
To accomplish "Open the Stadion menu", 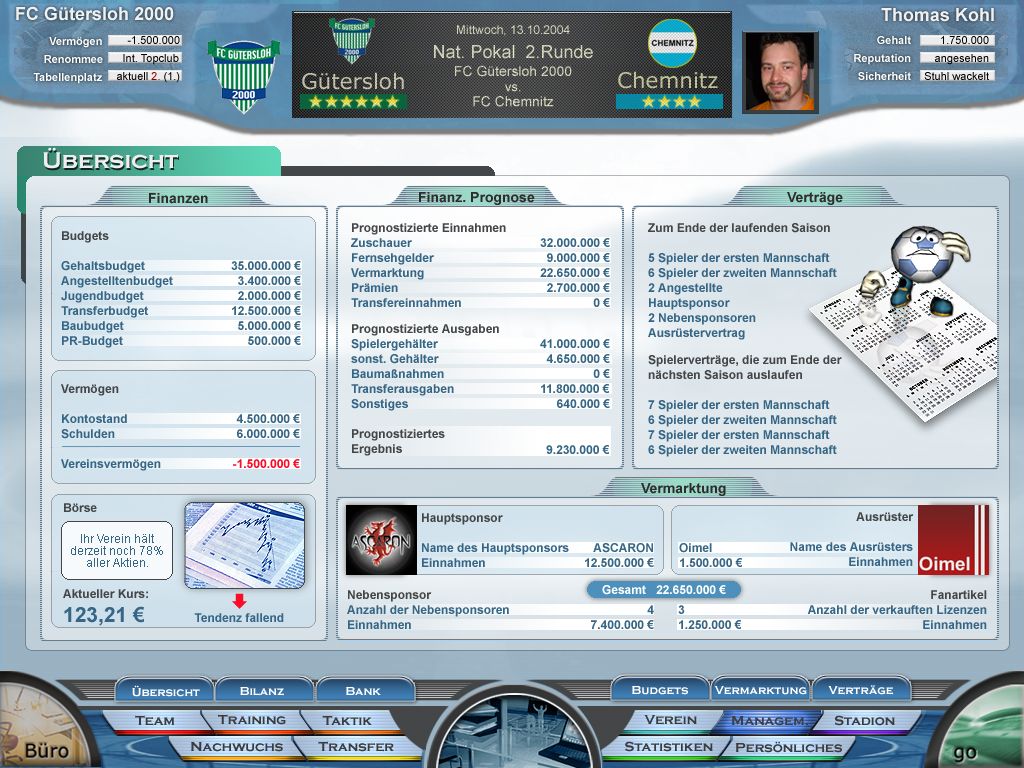I will [864, 720].
